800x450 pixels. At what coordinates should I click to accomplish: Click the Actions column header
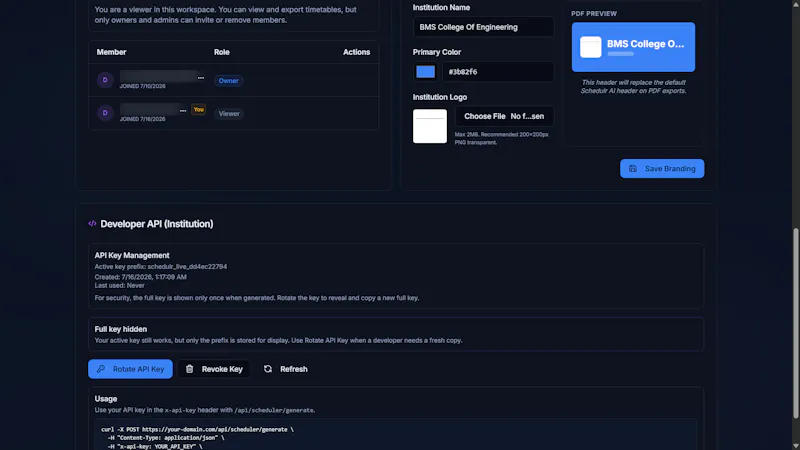[x=356, y=52]
